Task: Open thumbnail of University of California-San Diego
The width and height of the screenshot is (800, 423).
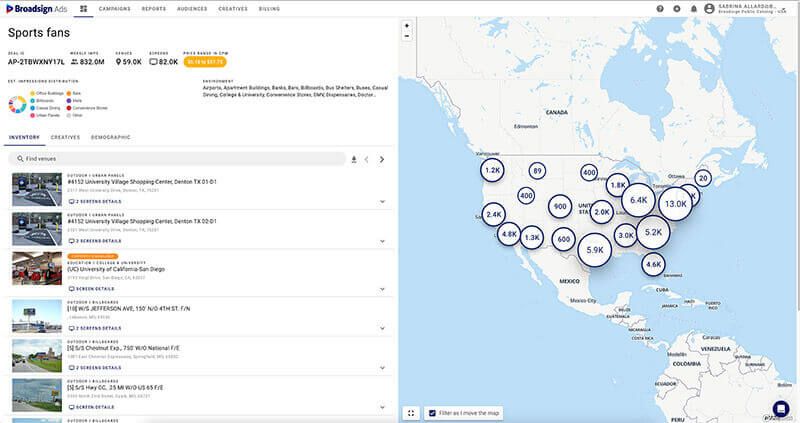Action: (x=37, y=268)
